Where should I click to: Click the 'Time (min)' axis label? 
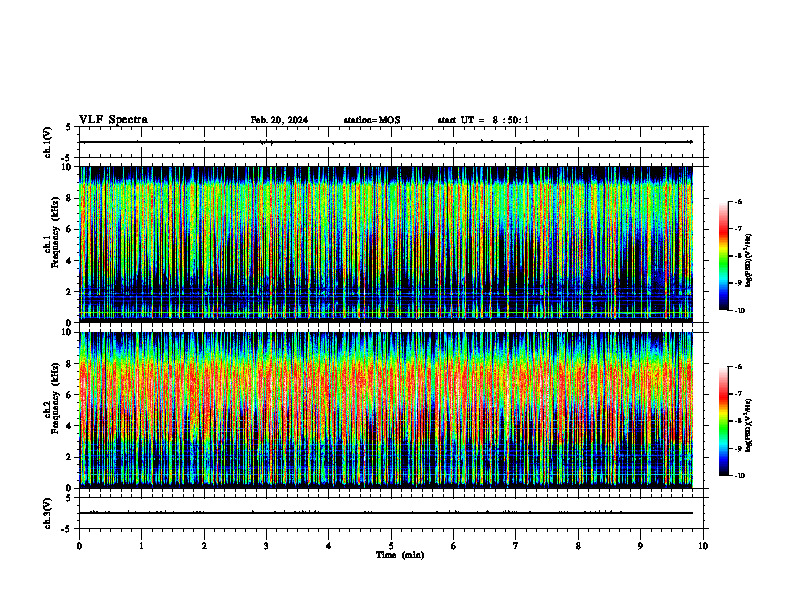(x=400, y=555)
